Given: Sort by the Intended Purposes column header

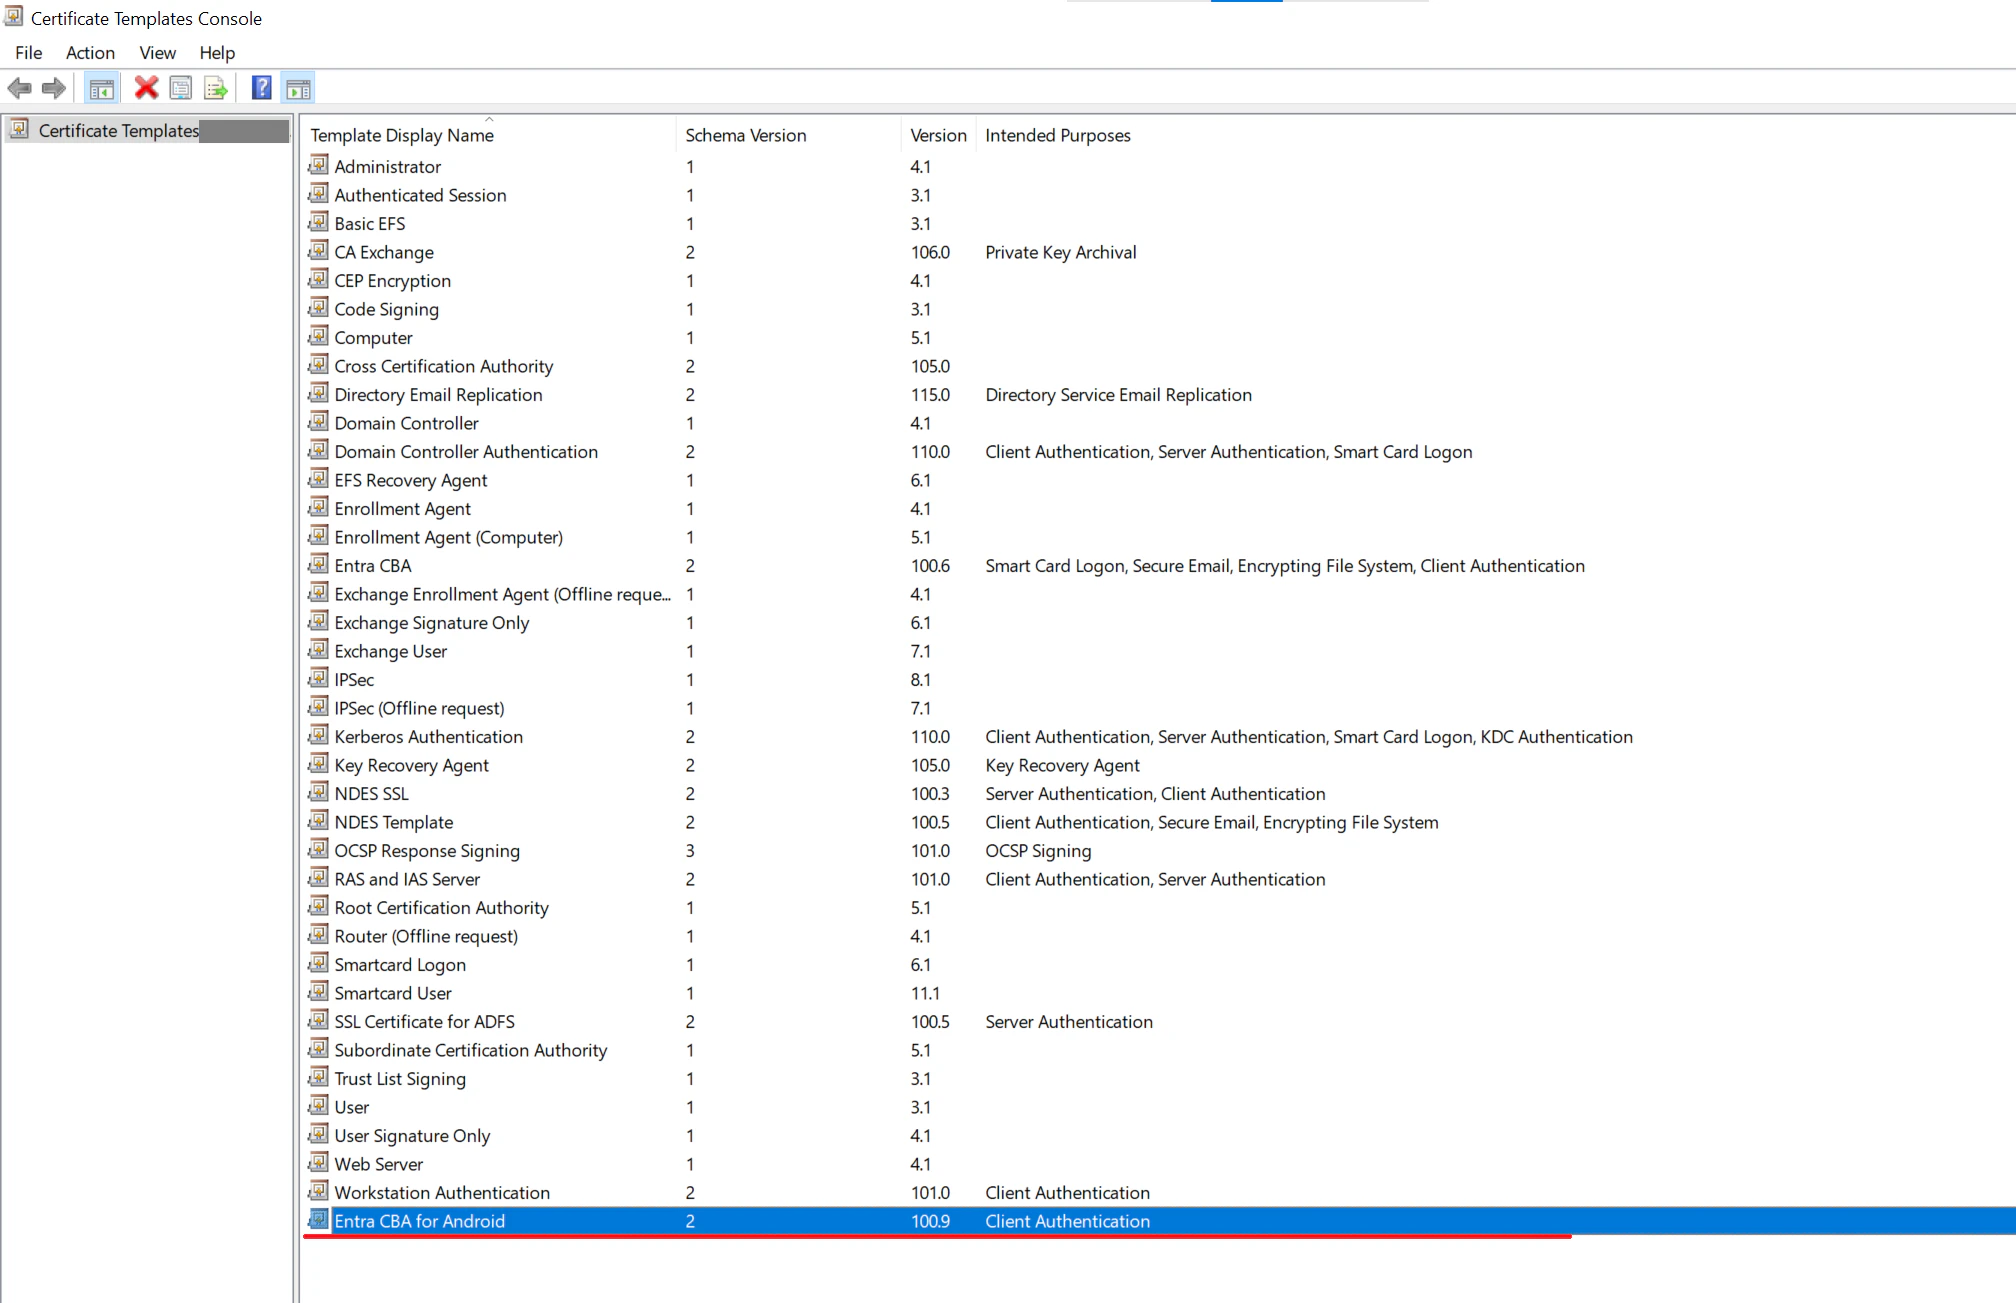Looking at the screenshot, I should (1058, 135).
